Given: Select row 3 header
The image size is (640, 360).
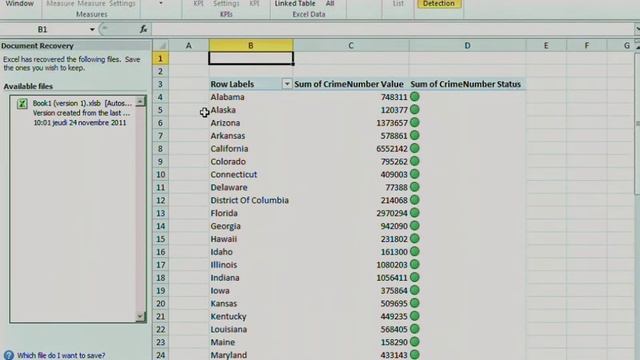Looking at the screenshot, I should 160,84.
